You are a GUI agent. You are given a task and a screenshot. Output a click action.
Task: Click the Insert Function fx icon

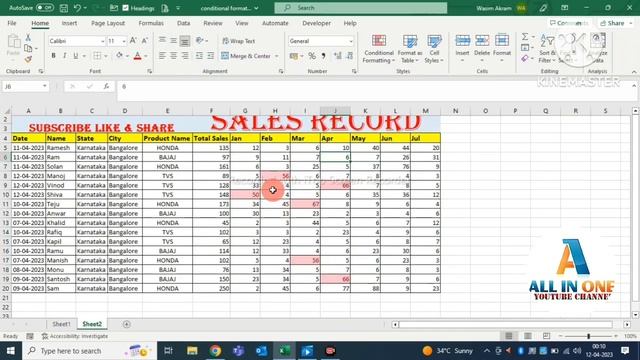click(x=106, y=86)
